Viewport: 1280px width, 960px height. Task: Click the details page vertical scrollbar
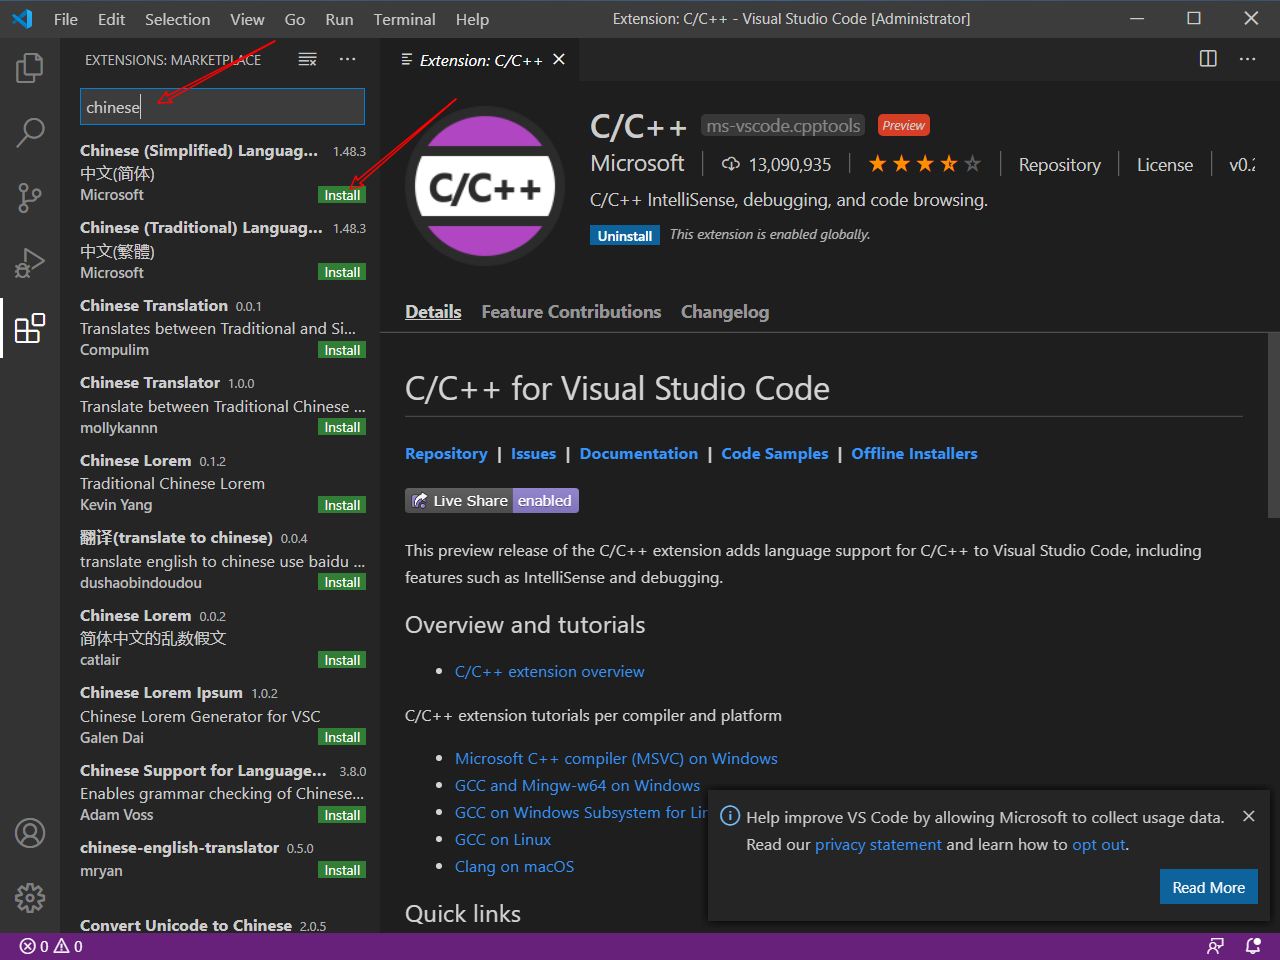(x=1274, y=426)
